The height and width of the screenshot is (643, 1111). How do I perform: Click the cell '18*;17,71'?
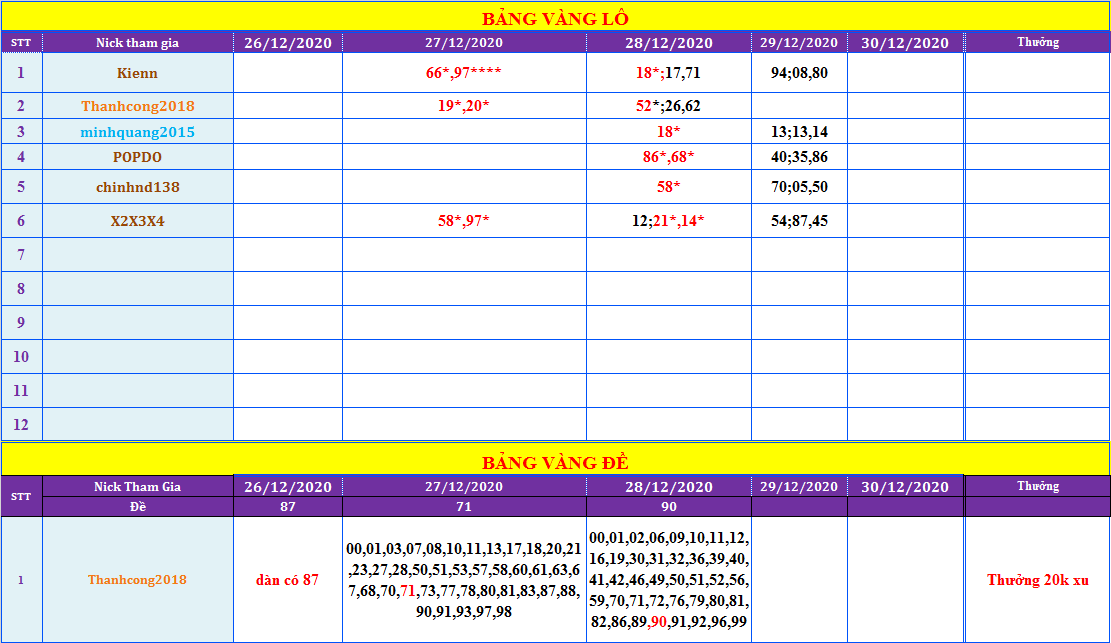click(x=668, y=72)
